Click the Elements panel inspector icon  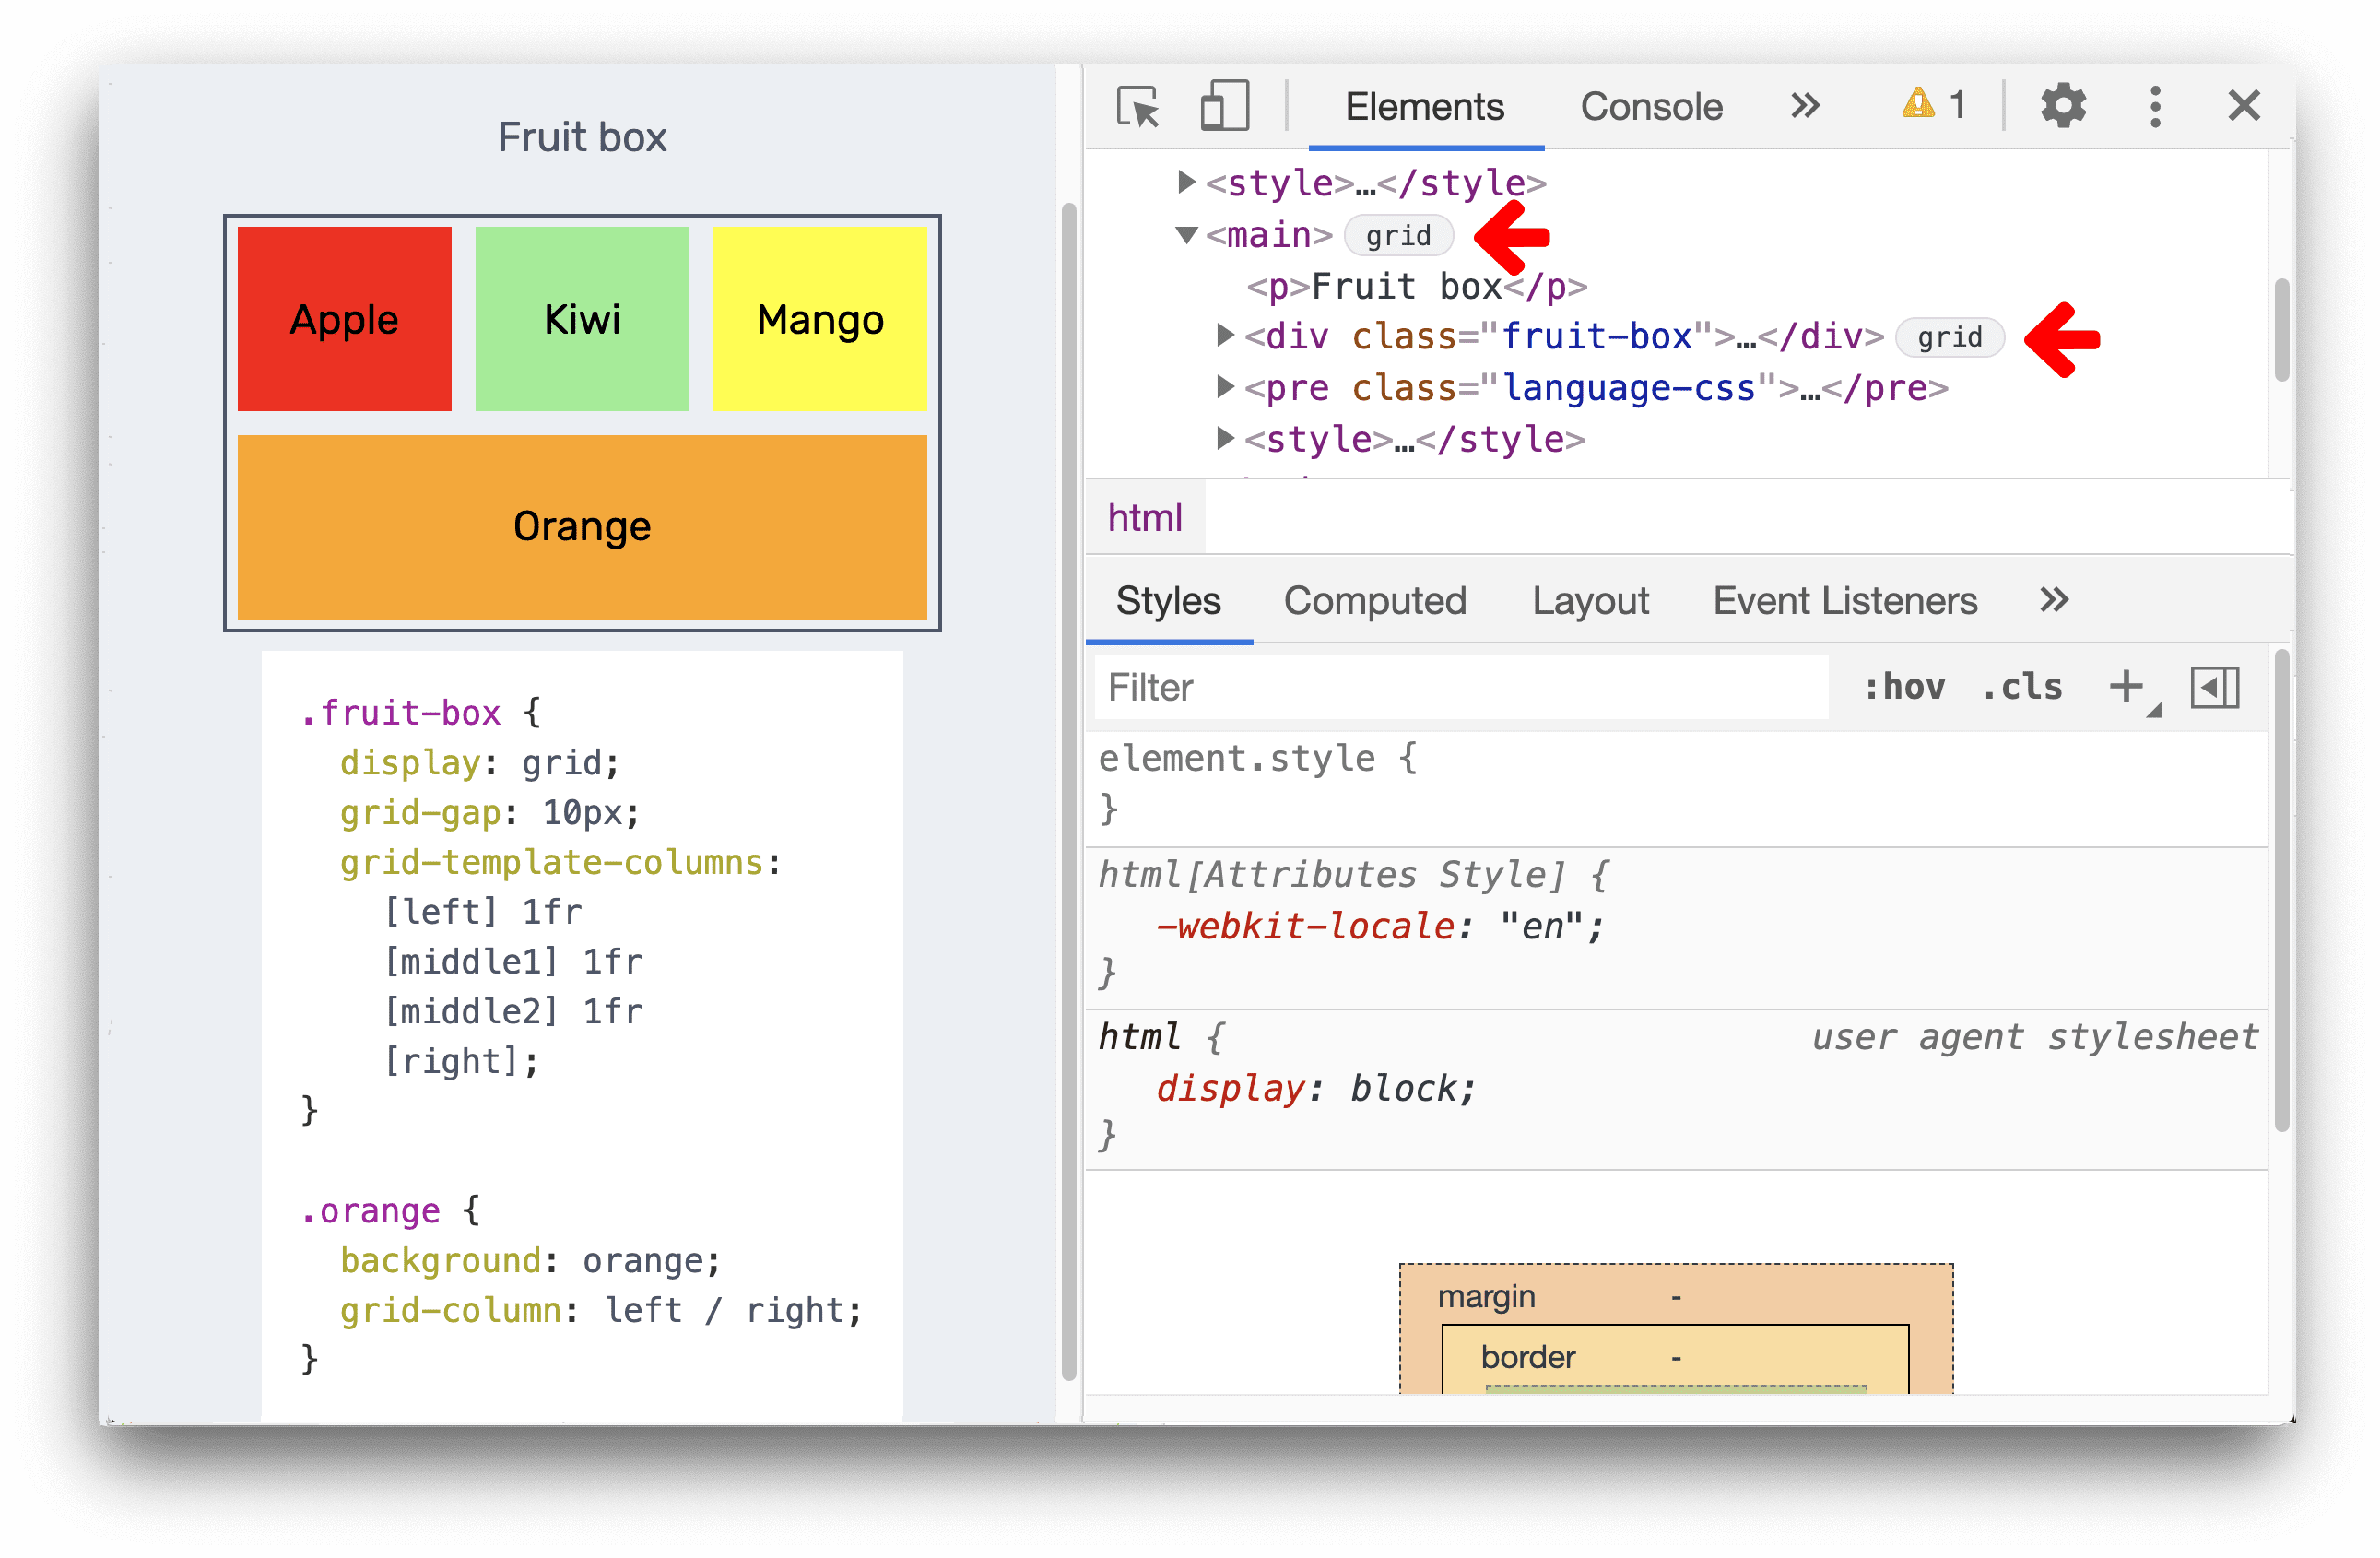pos(1137,104)
